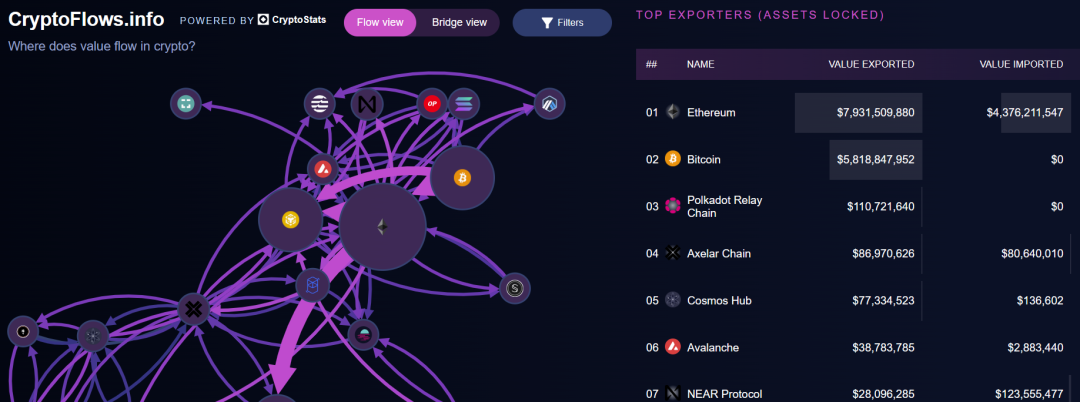
Task: Click the Axelar X node in graph
Action: (193, 309)
